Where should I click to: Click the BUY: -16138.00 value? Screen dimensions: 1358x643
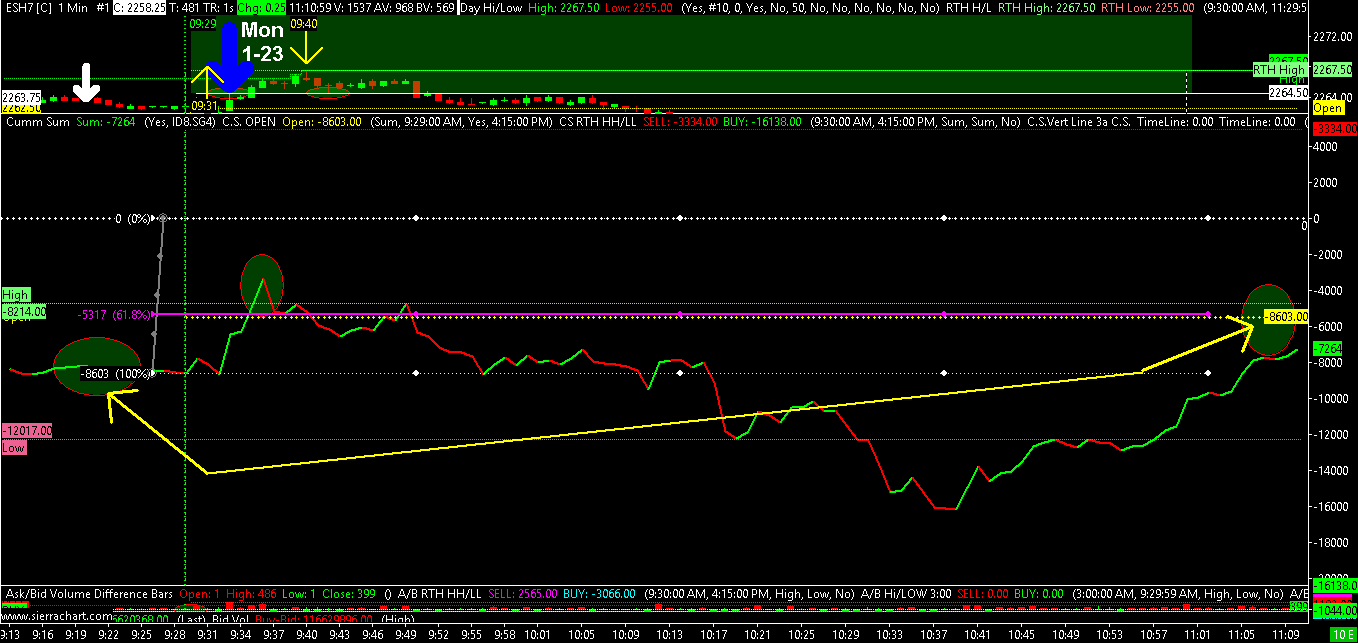click(x=764, y=122)
